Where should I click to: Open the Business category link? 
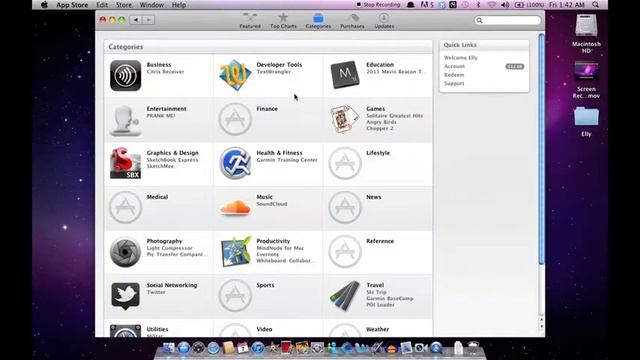[159, 64]
